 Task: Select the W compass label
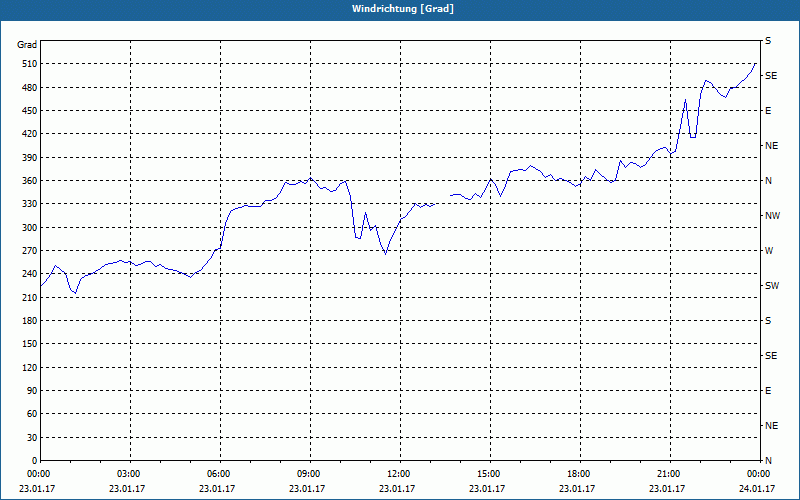tap(769, 251)
